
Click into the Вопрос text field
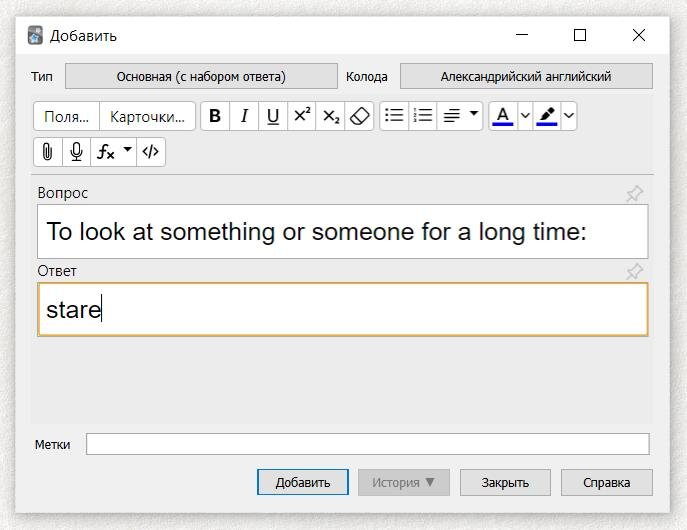click(343, 231)
